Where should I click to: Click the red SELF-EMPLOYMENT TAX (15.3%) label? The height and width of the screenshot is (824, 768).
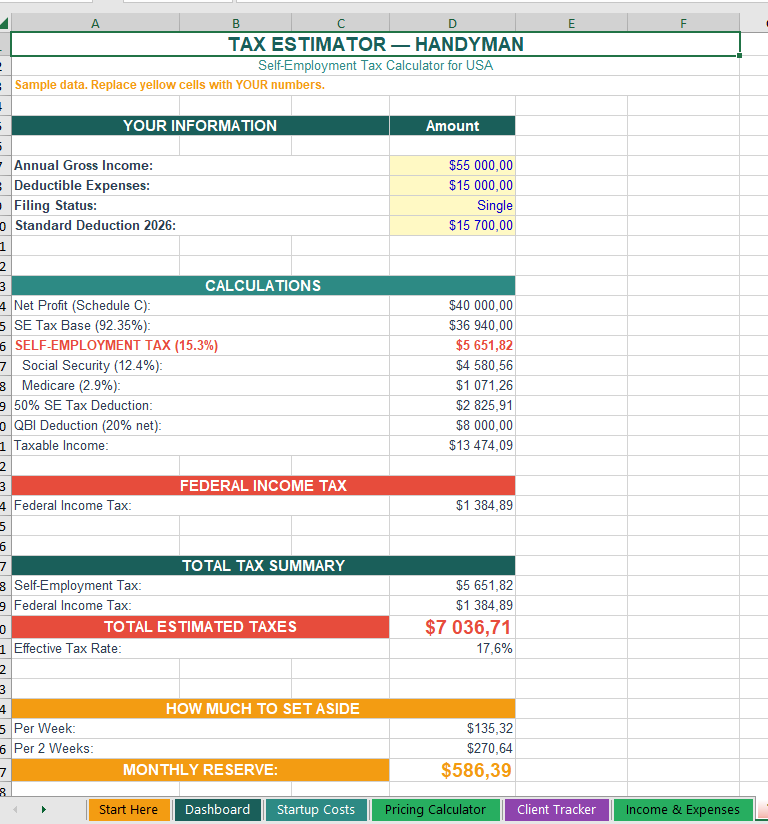tap(116, 345)
